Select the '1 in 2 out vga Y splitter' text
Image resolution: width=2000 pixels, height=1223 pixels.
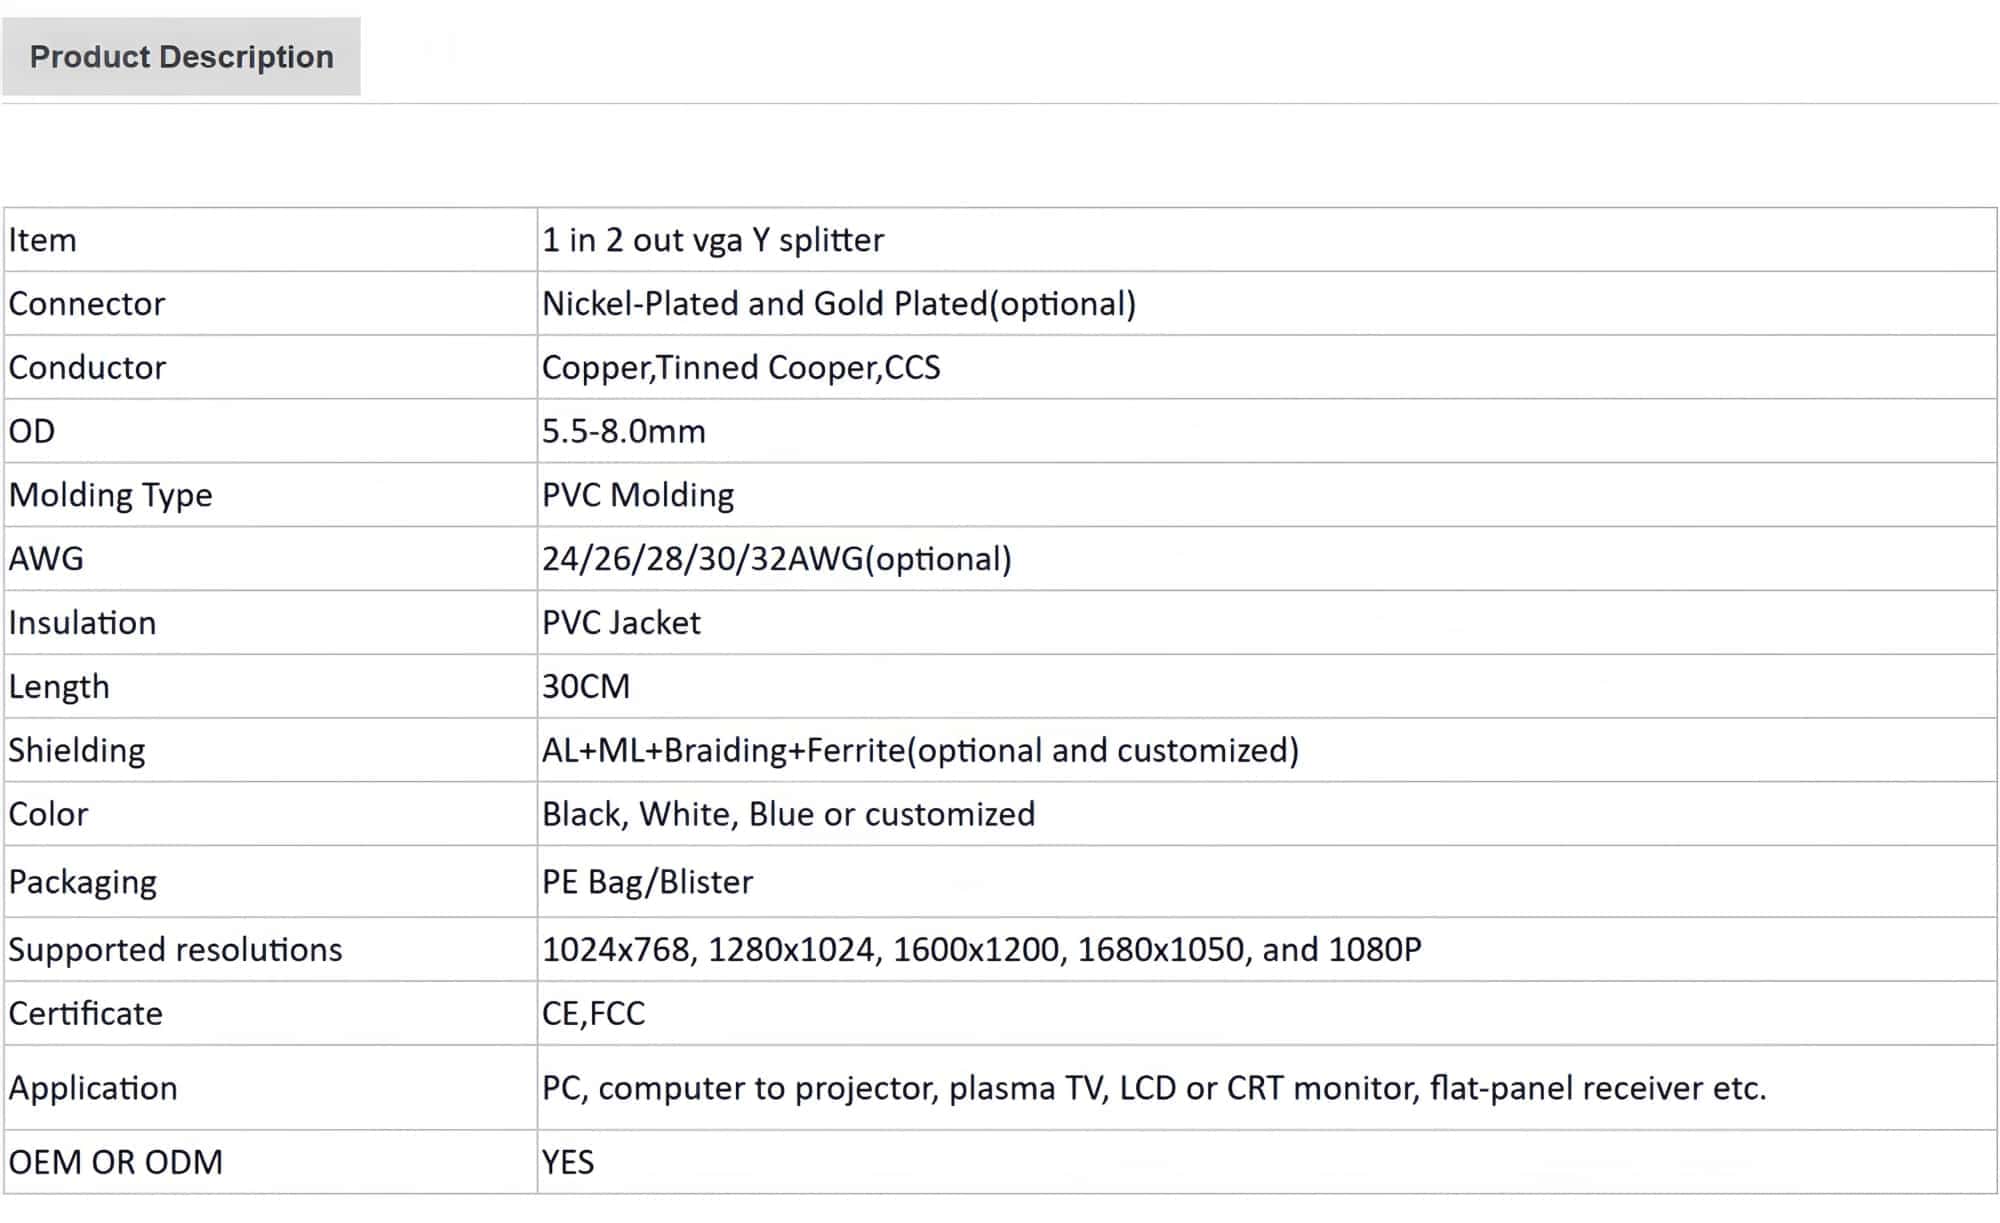pyautogui.click(x=713, y=240)
